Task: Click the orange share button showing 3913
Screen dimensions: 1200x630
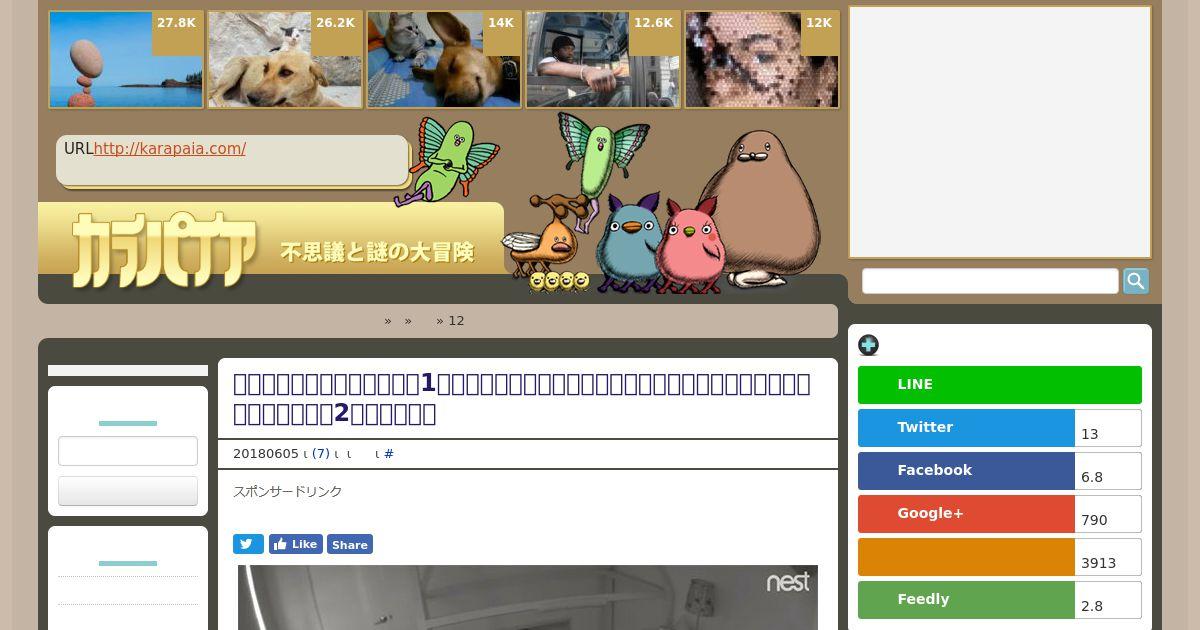Action: tap(966, 557)
